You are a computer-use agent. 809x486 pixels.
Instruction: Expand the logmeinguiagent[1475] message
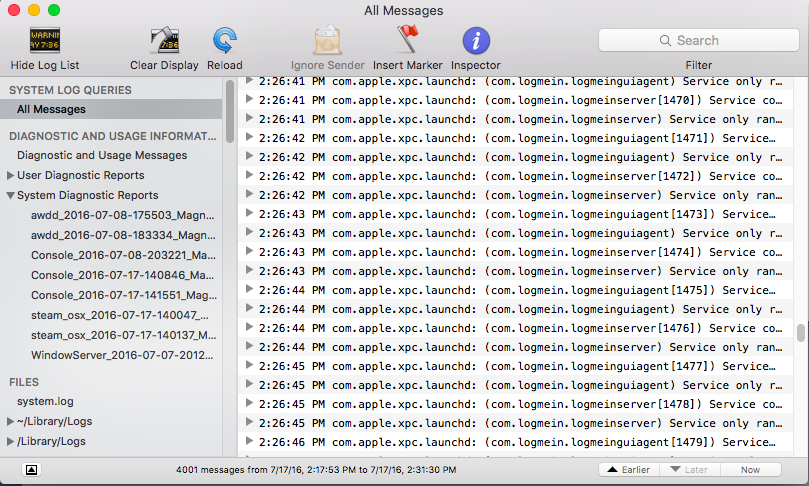[x=249, y=289]
